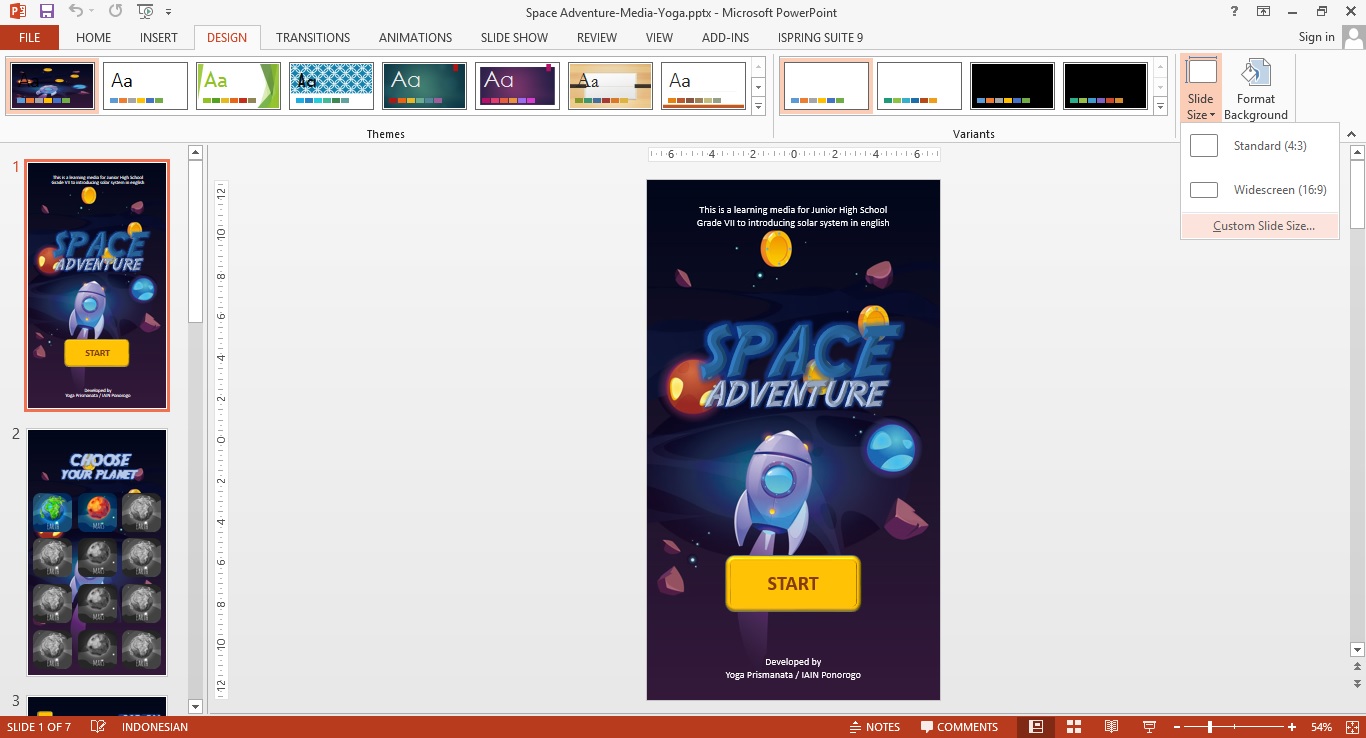The height and width of the screenshot is (738, 1366).
Task: Switch to the TRANSITIONS ribbon tab
Action: pos(312,37)
